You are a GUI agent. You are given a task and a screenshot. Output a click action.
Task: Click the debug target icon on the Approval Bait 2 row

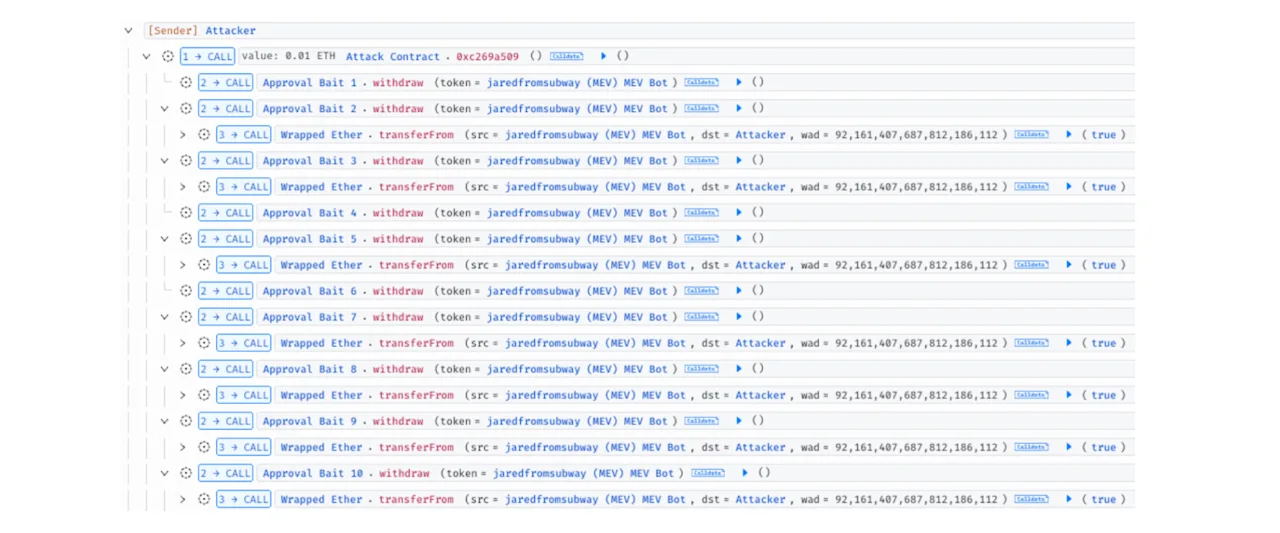coord(186,109)
